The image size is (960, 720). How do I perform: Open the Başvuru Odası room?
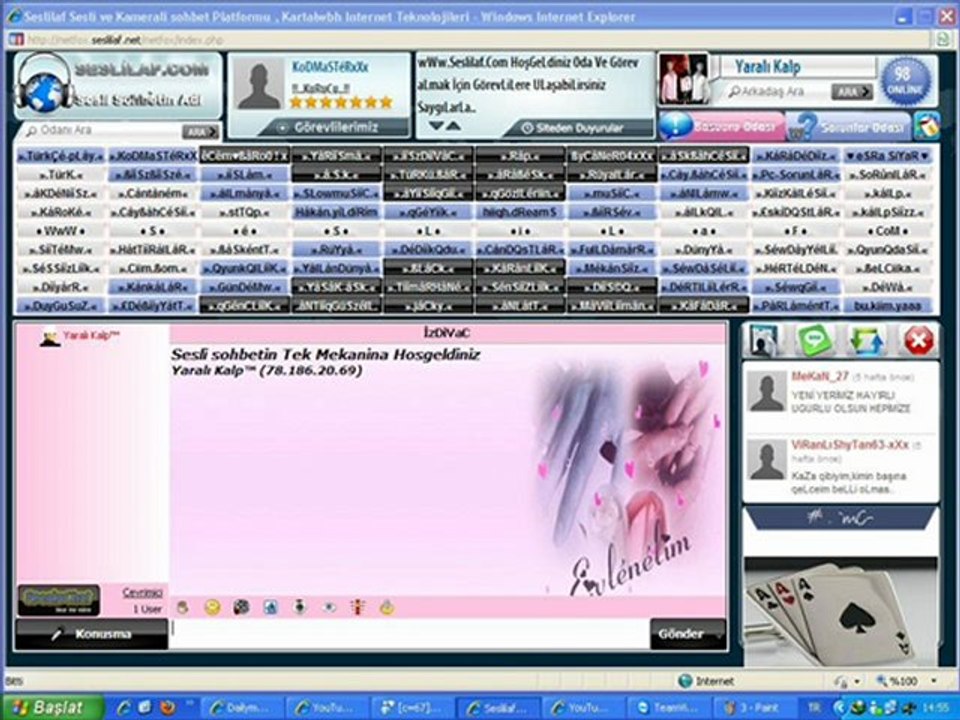[x=722, y=126]
